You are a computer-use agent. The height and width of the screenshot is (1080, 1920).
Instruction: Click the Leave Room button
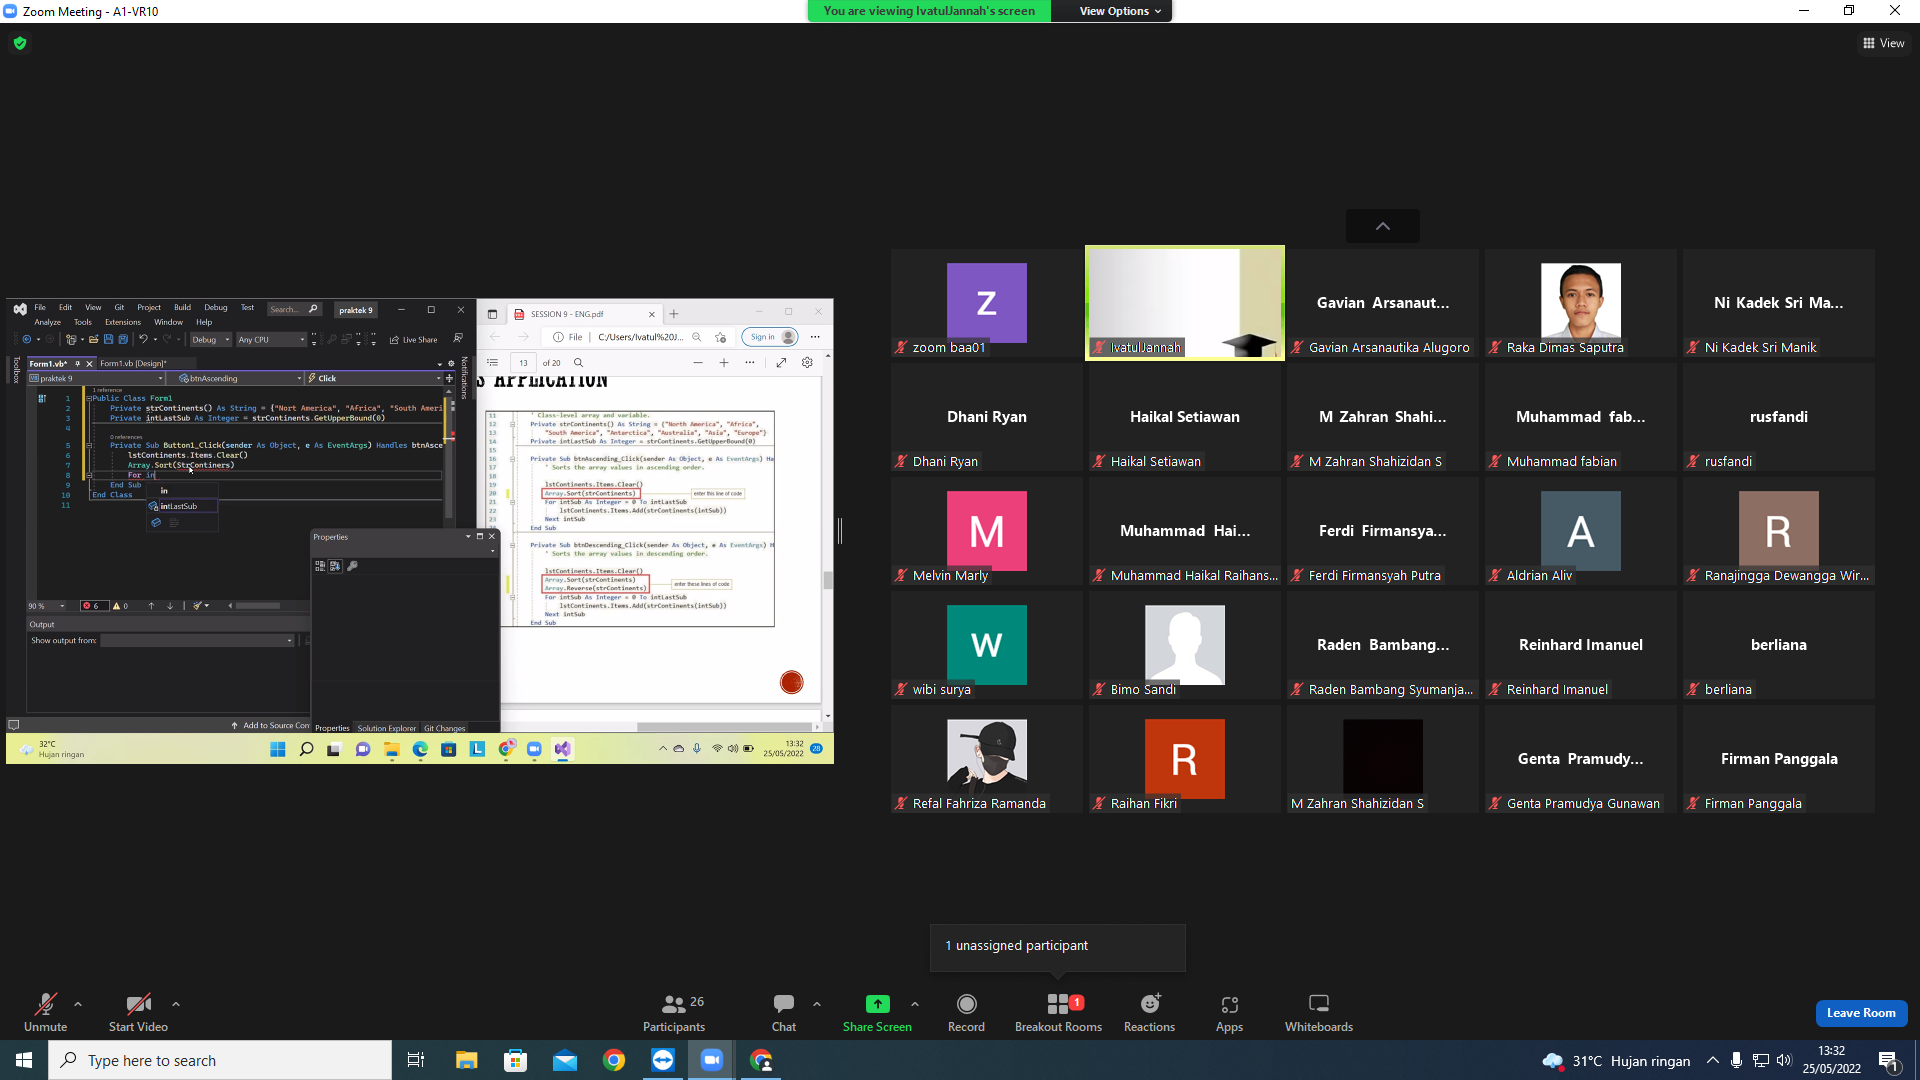pos(1861,1013)
